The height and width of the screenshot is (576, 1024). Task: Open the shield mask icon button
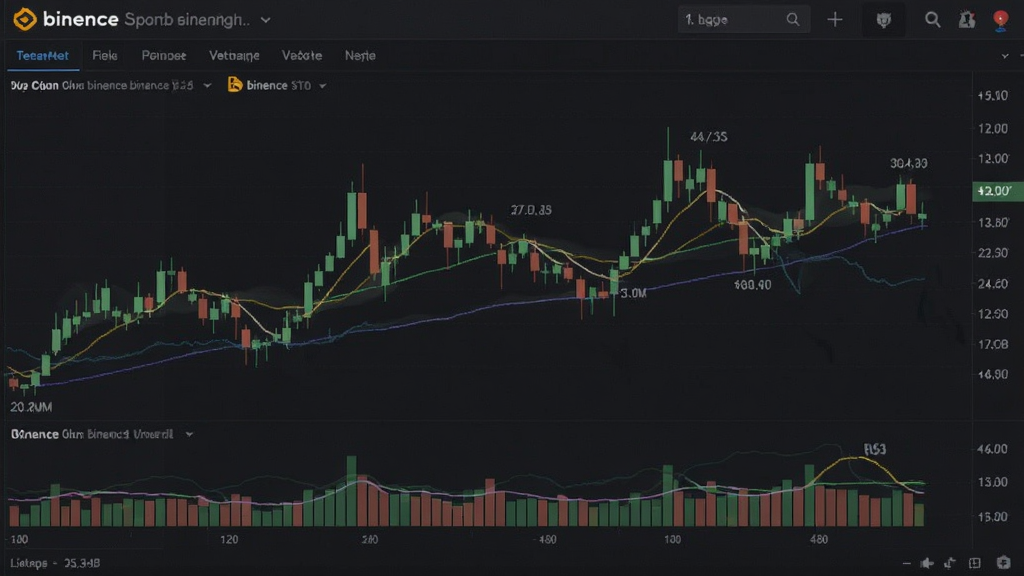pyautogui.click(x=884, y=20)
